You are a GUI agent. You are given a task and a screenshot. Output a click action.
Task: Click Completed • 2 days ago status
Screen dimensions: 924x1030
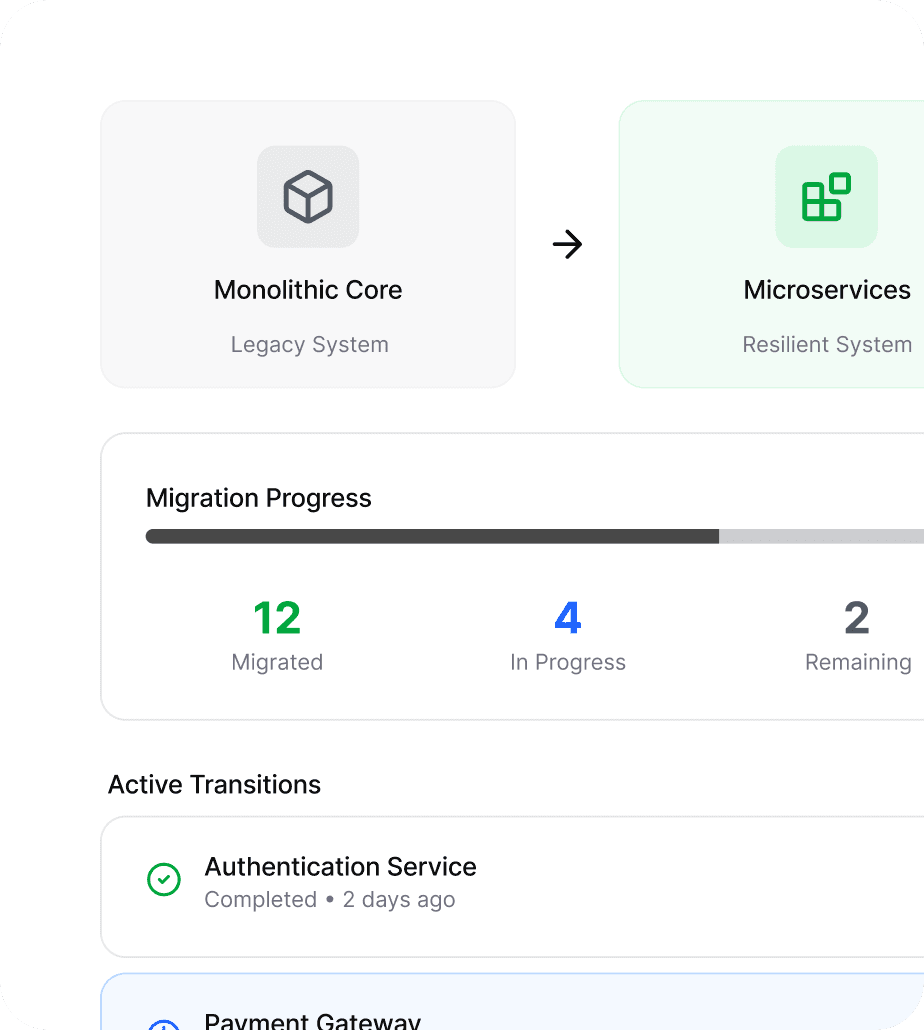point(330,899)
